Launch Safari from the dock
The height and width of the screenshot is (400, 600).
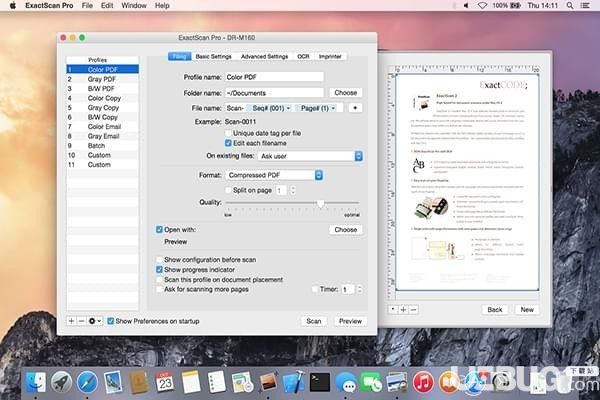(x=87, y=382)
